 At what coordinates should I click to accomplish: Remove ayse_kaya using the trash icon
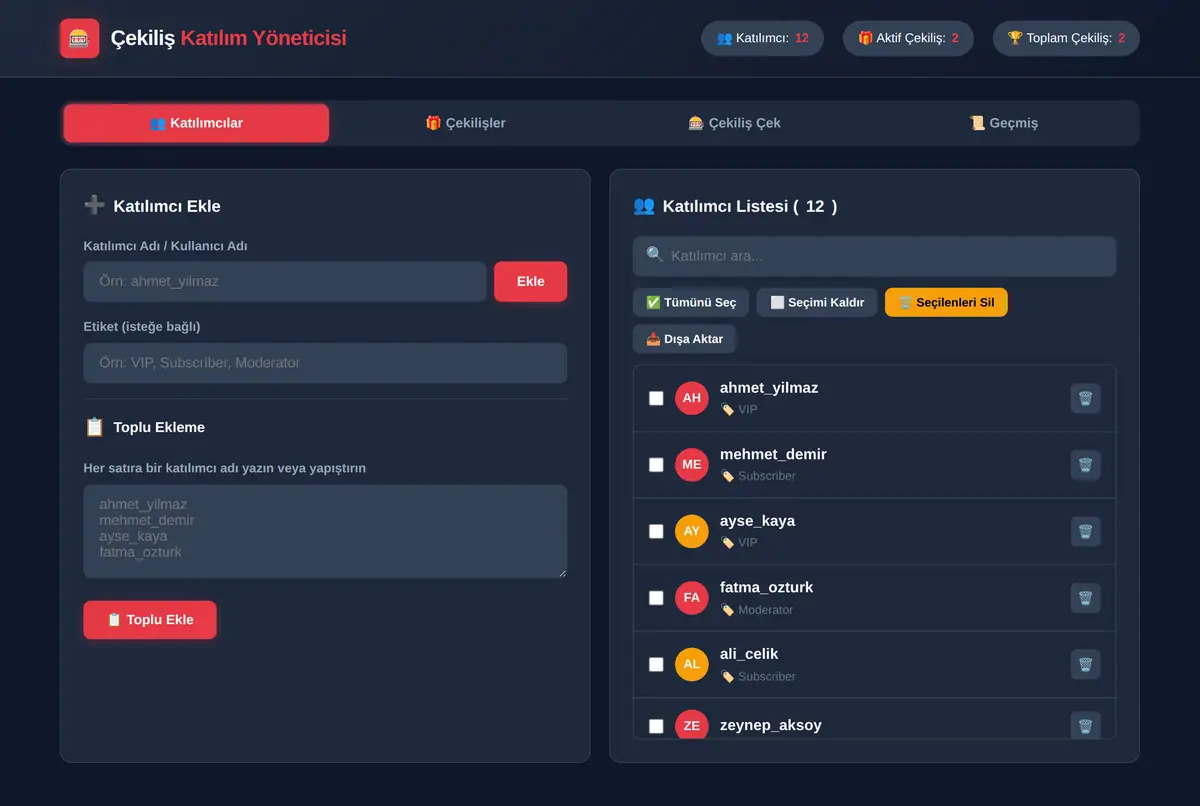(x=1085, y=532)
